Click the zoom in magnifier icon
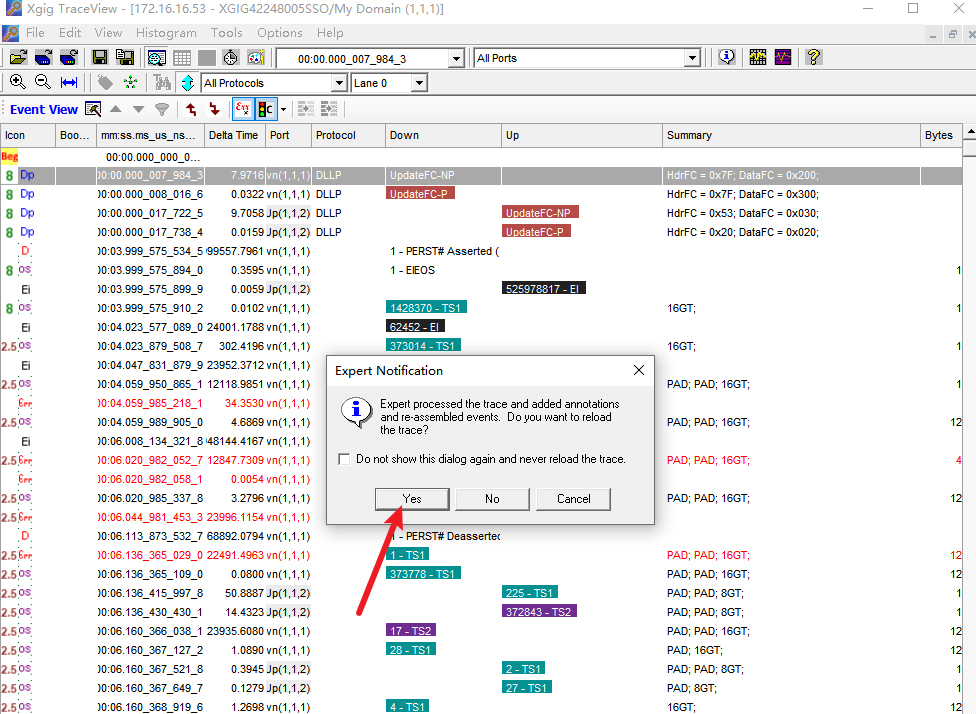The height and width of the screenshot is (714, 976). coord(18,82)
